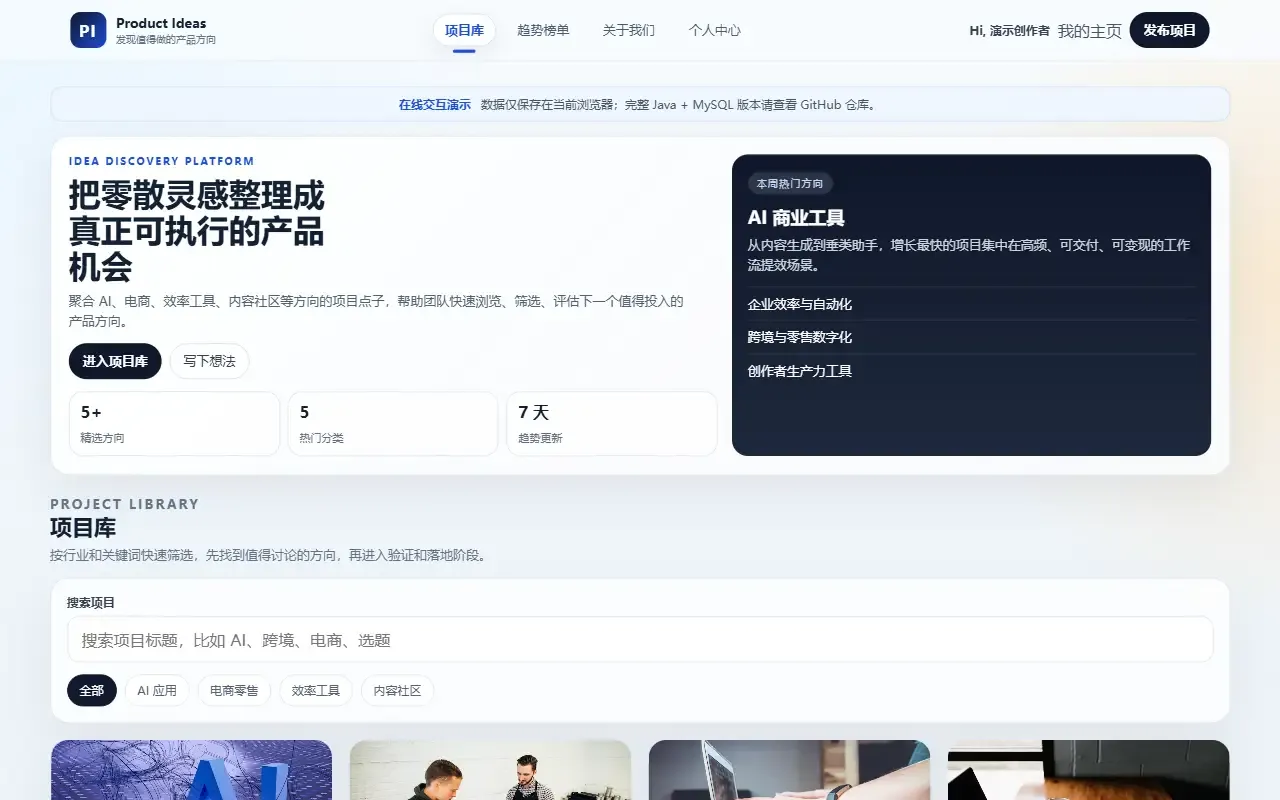Click the PI logo icon
The height and width of the screenshot is (800, 1280).
pyautogui.click(x=88, y=30)
